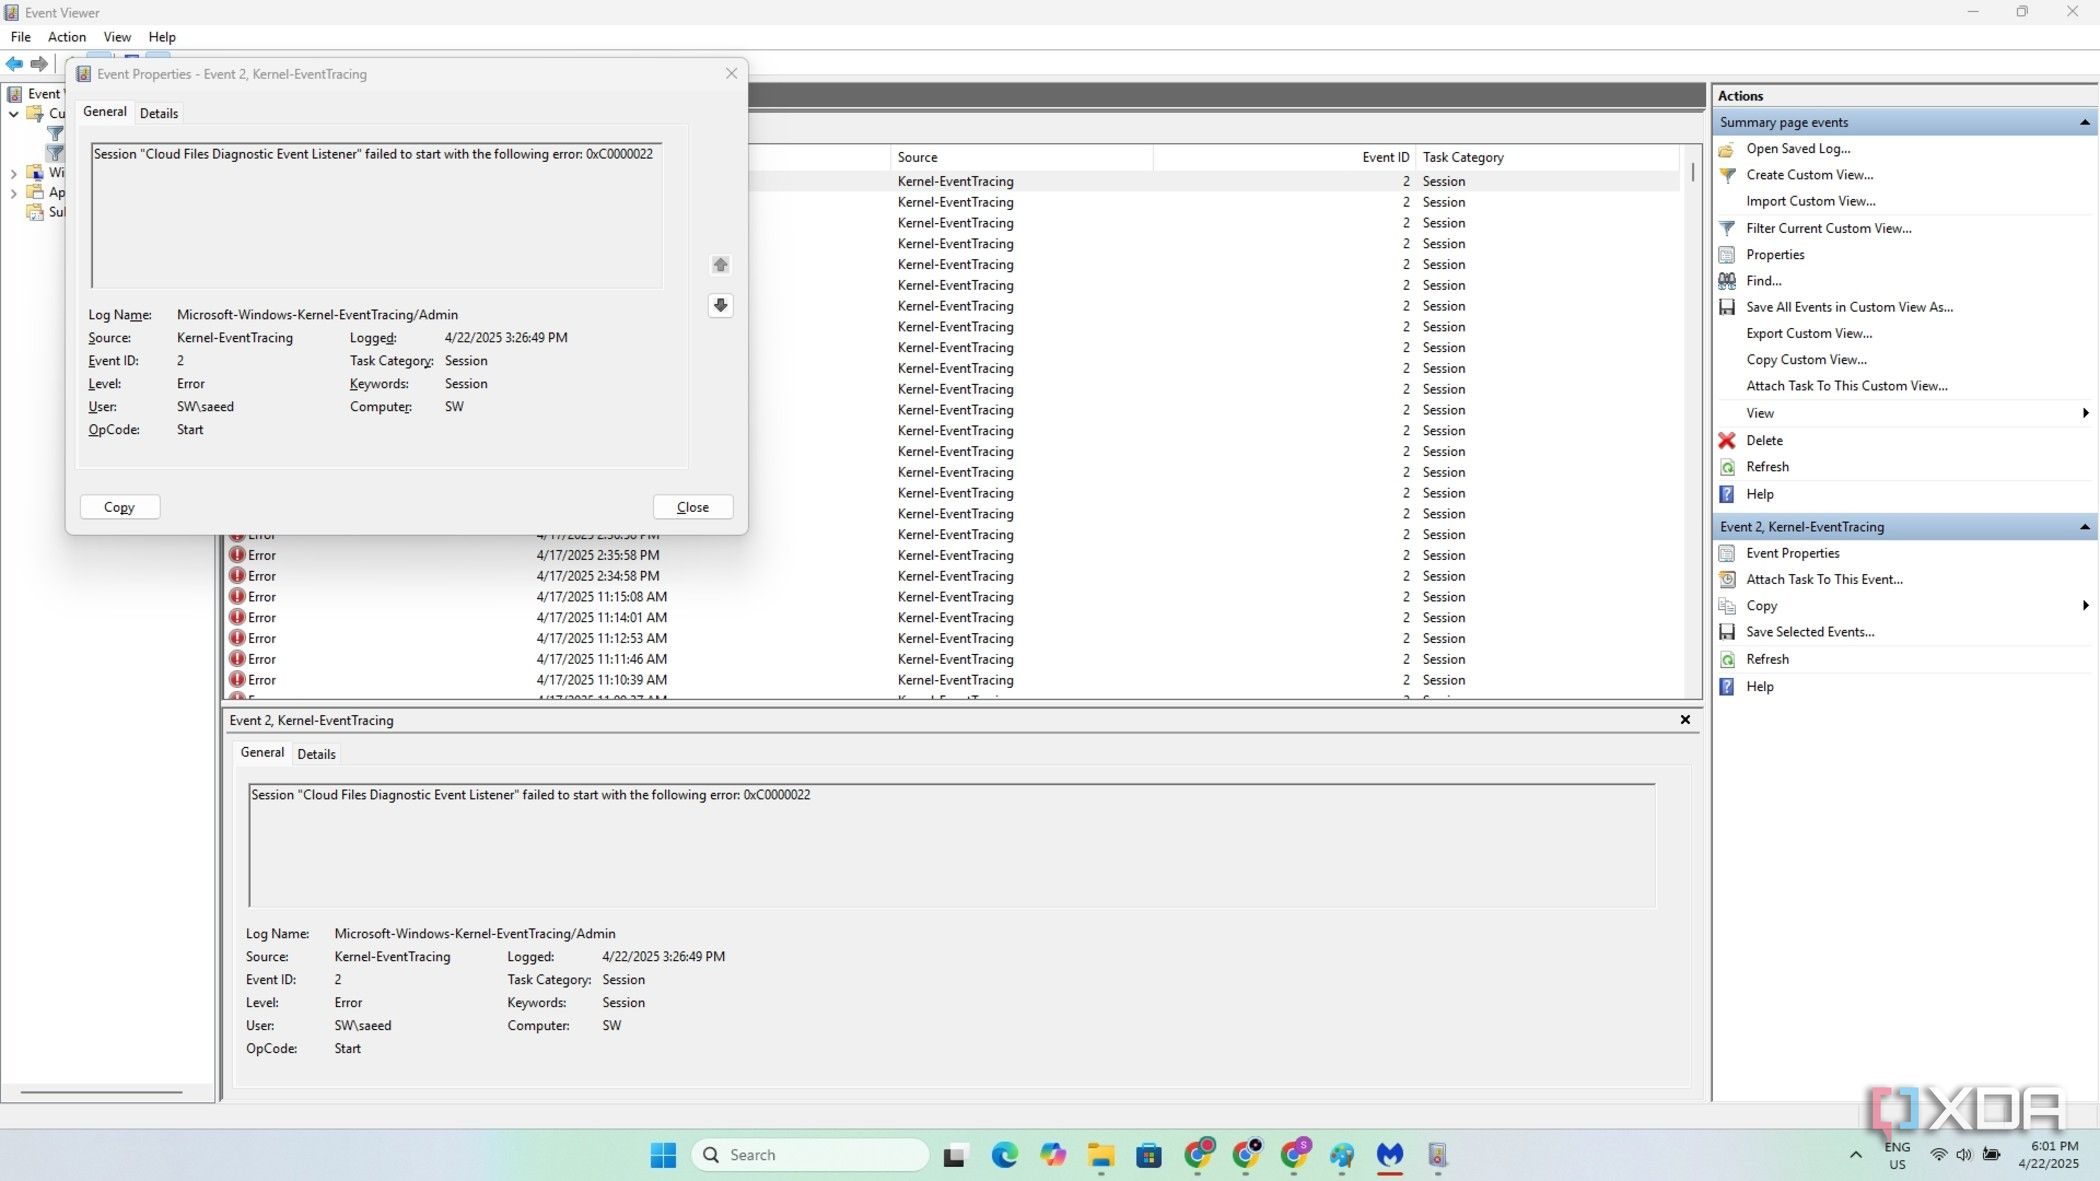The width and height of the screenshot is (2100, 1181).
Task: Show next event with down arrow button
Action: (720, 305)
